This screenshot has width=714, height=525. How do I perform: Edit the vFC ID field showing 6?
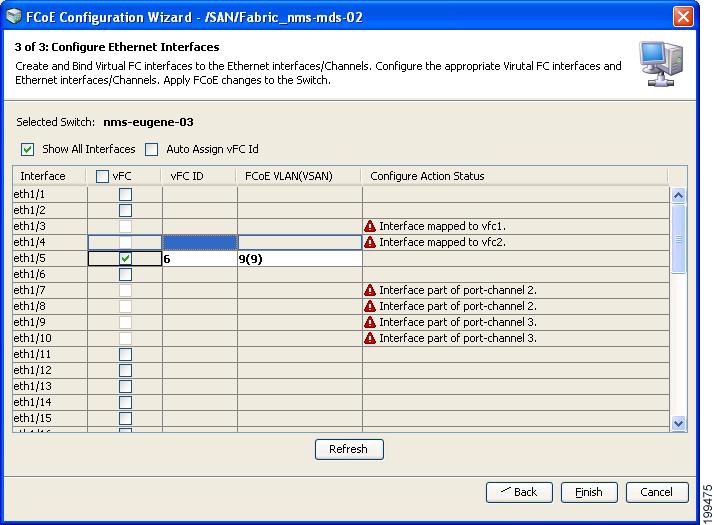200,259
